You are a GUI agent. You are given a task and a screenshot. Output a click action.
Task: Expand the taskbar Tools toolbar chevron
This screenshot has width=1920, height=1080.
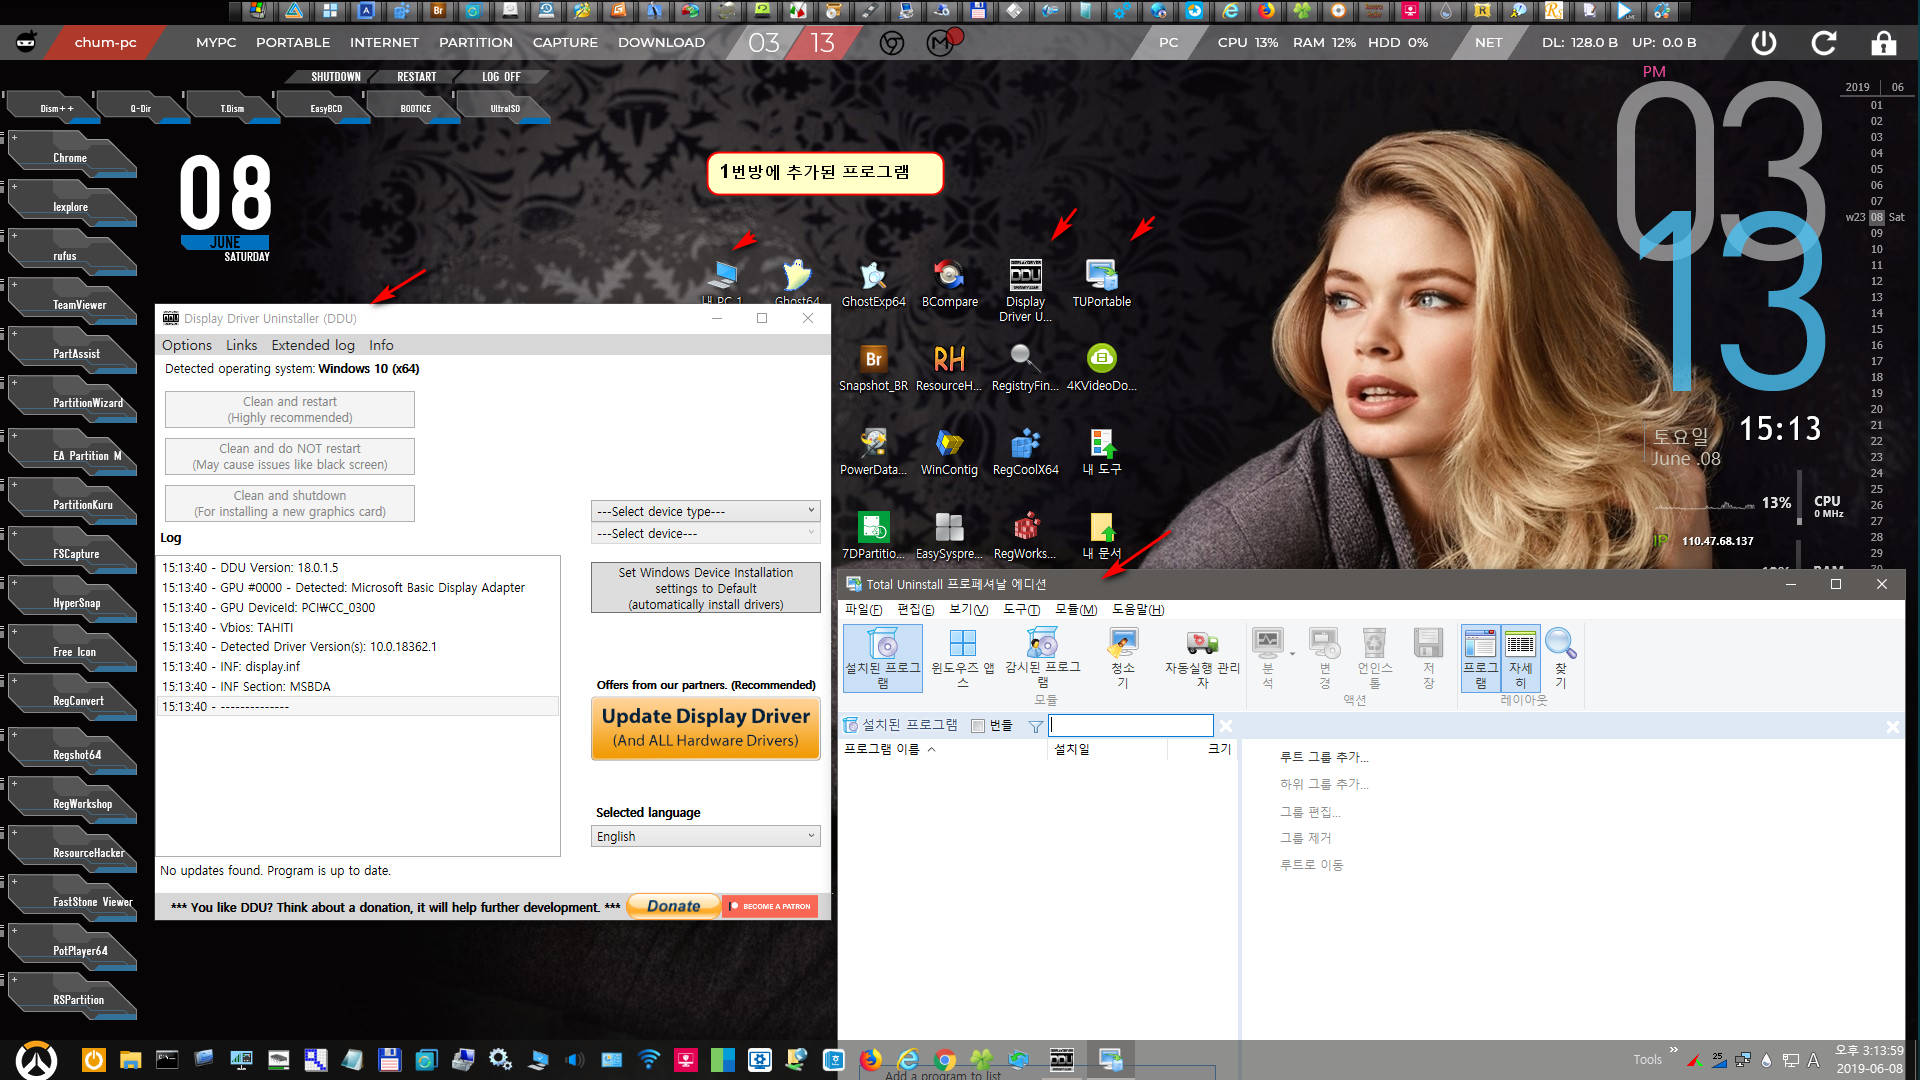(1673, 1049)
